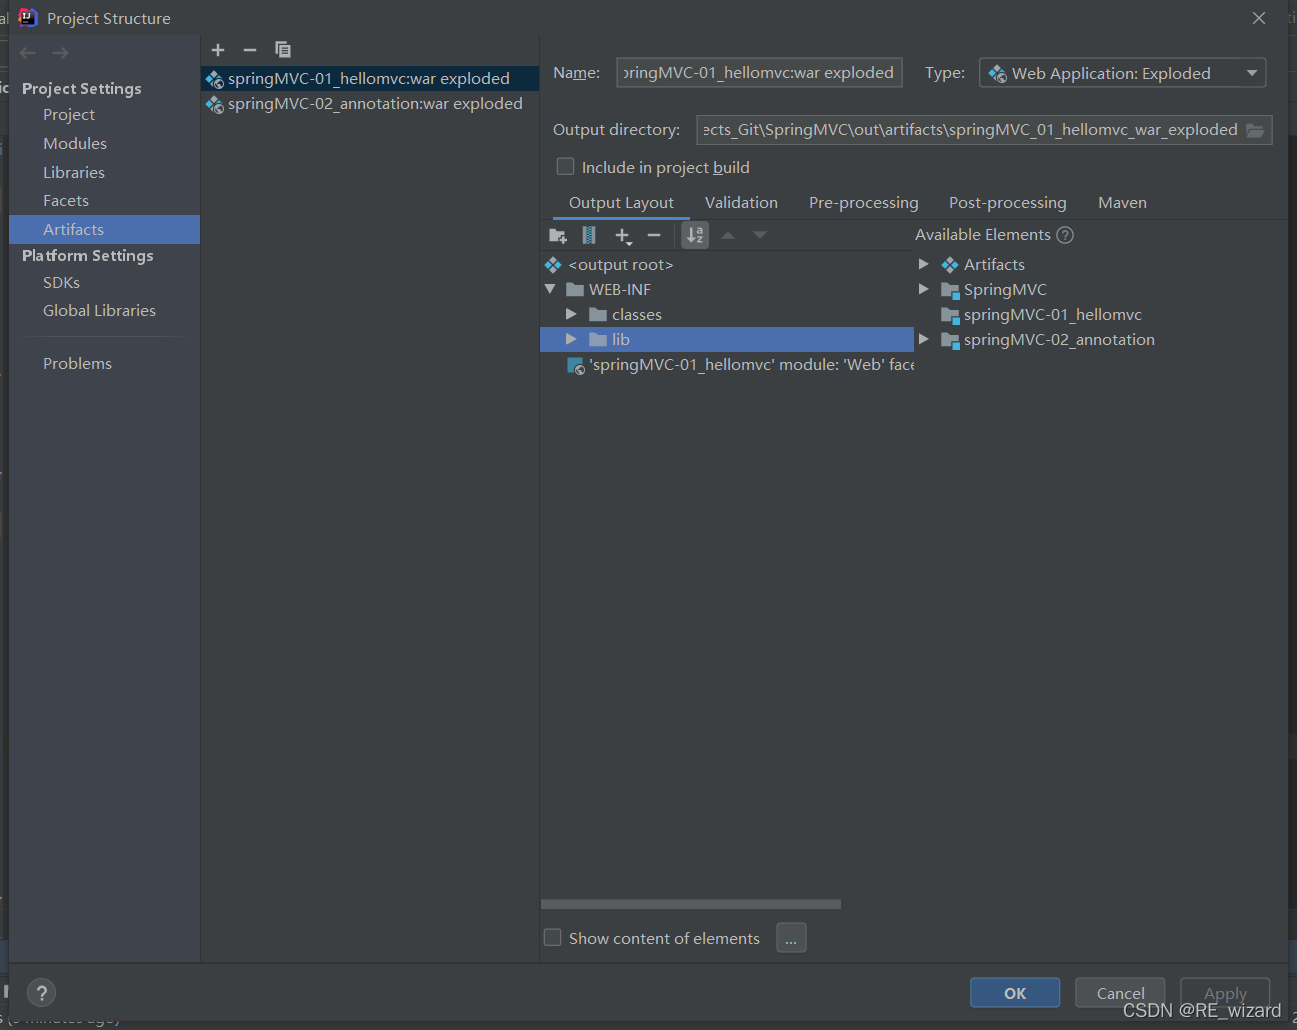The width and height of the screenshot is (1297, 1030).
Task: Create archive in output layout
Action: click(589, 235)
